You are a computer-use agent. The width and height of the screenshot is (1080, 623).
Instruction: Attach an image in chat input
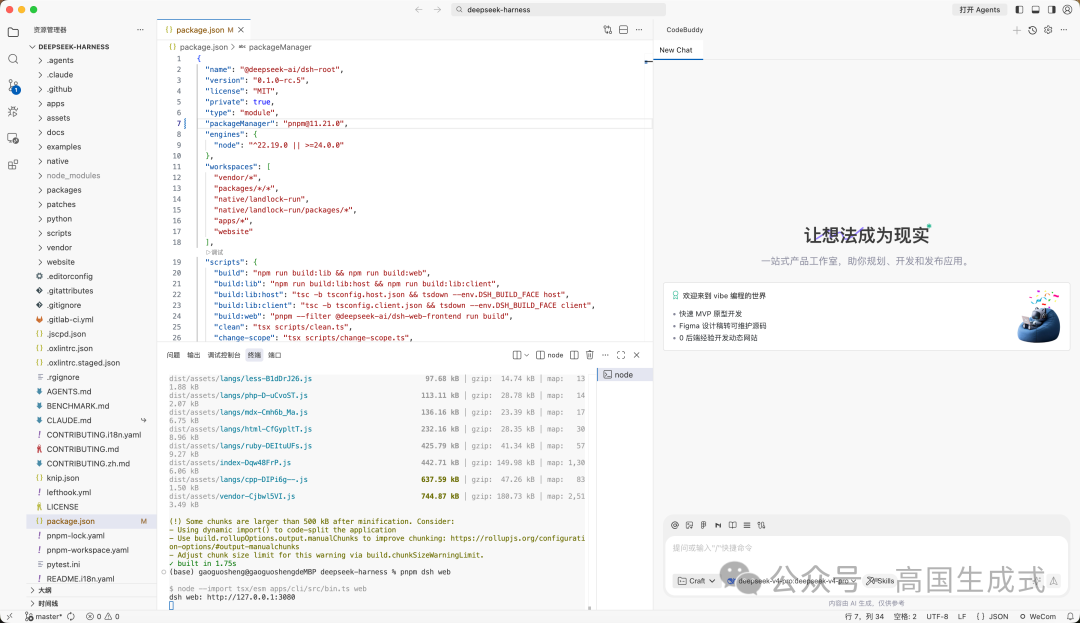tap(689, 525)
